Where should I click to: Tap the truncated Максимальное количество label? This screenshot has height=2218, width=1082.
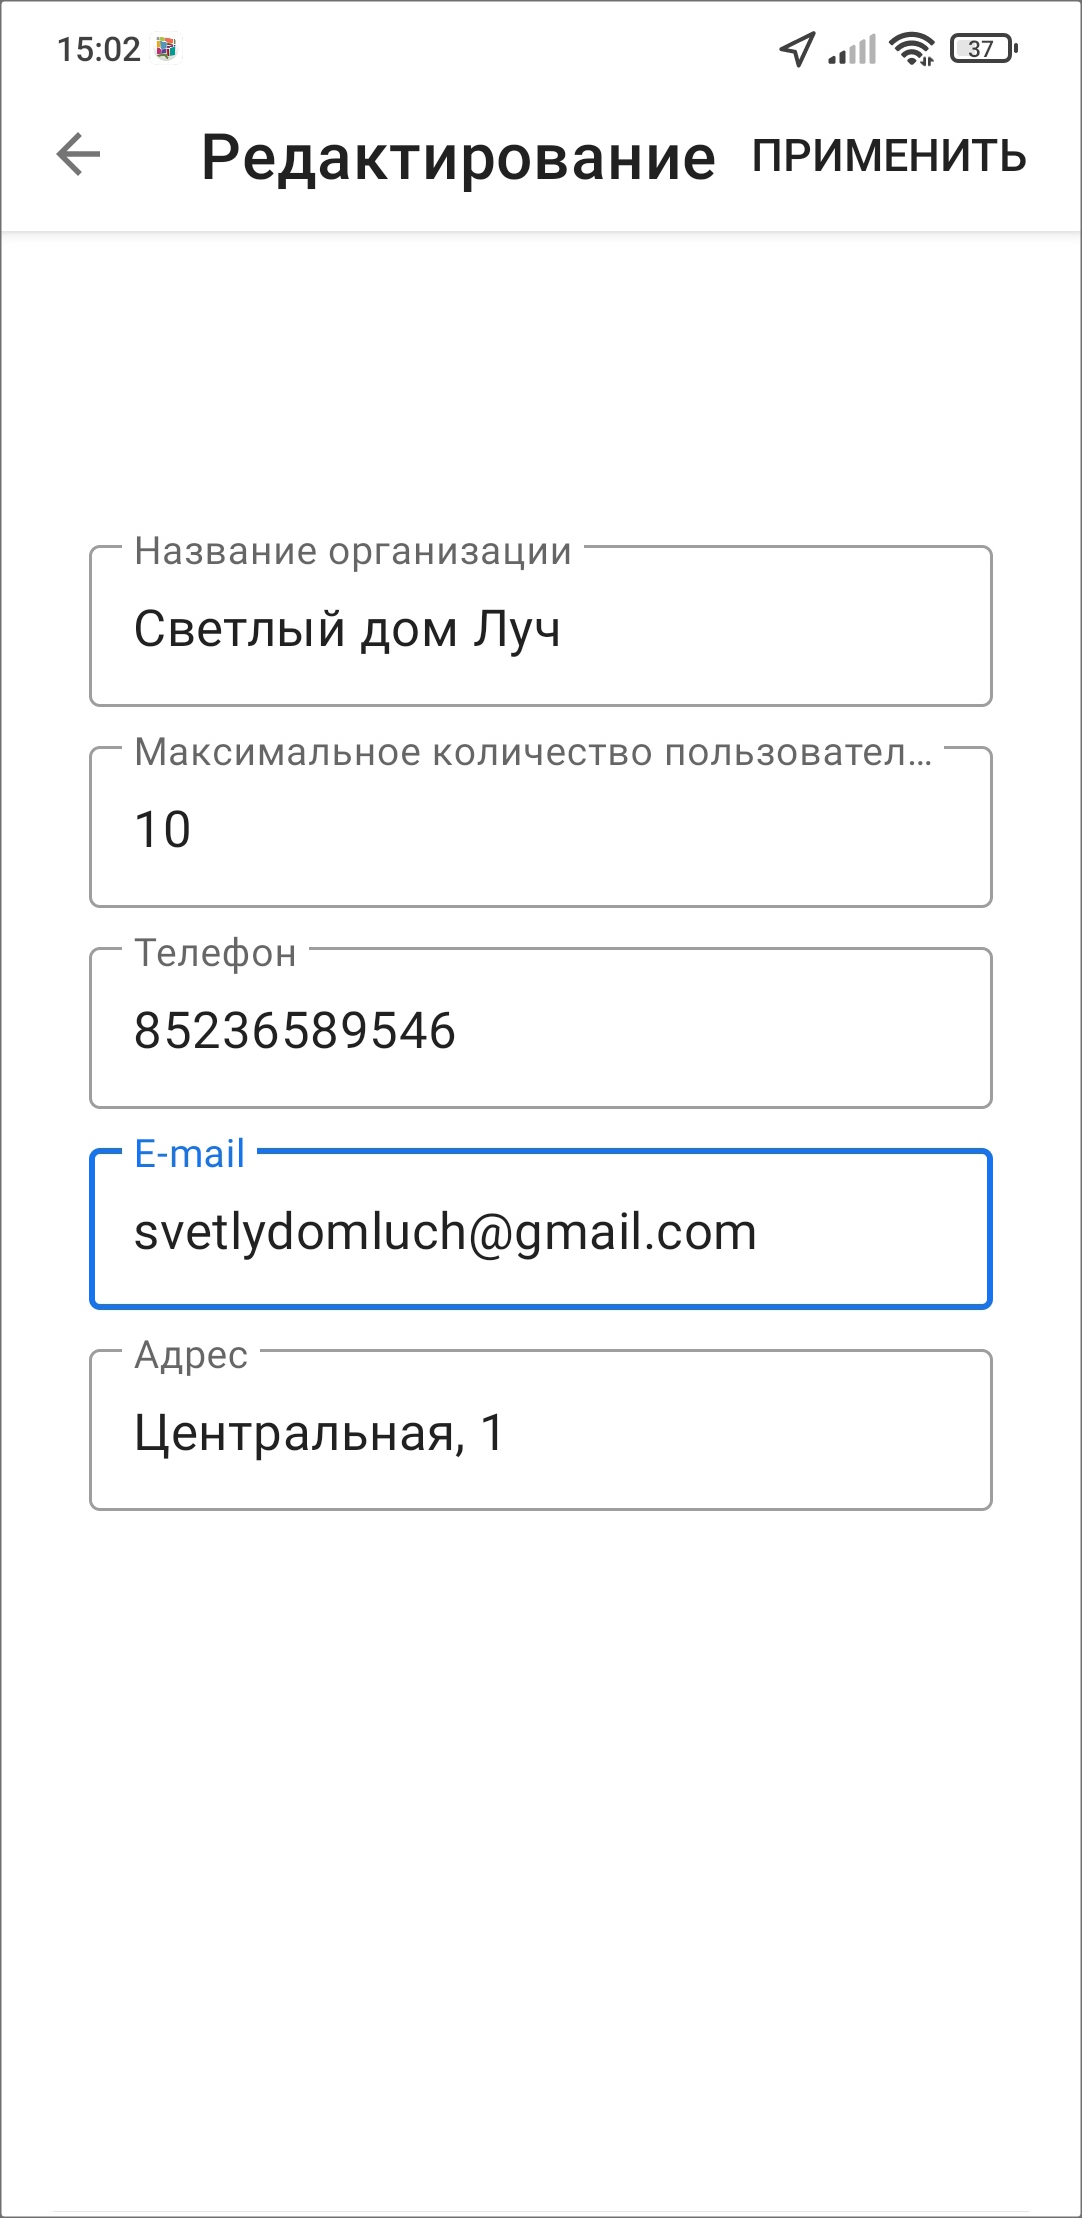click(x=532, y=752)
